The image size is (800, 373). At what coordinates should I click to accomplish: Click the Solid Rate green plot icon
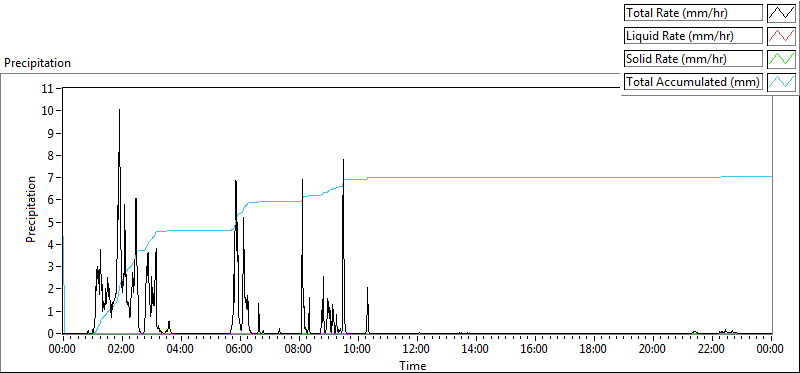[781, 59]
